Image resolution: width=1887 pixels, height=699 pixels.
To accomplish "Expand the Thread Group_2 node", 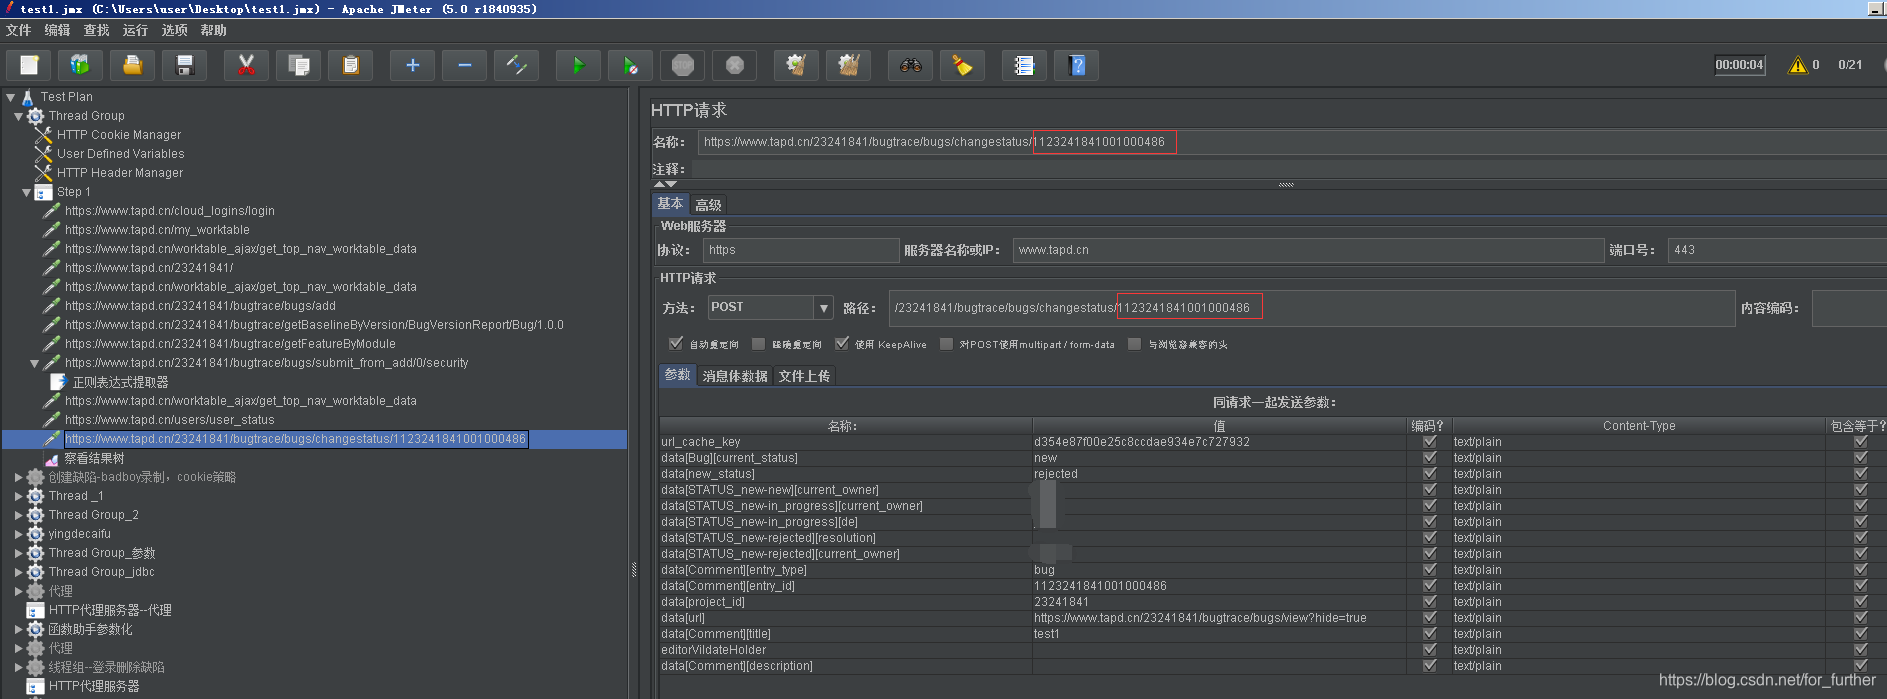I will pos(18,515).
